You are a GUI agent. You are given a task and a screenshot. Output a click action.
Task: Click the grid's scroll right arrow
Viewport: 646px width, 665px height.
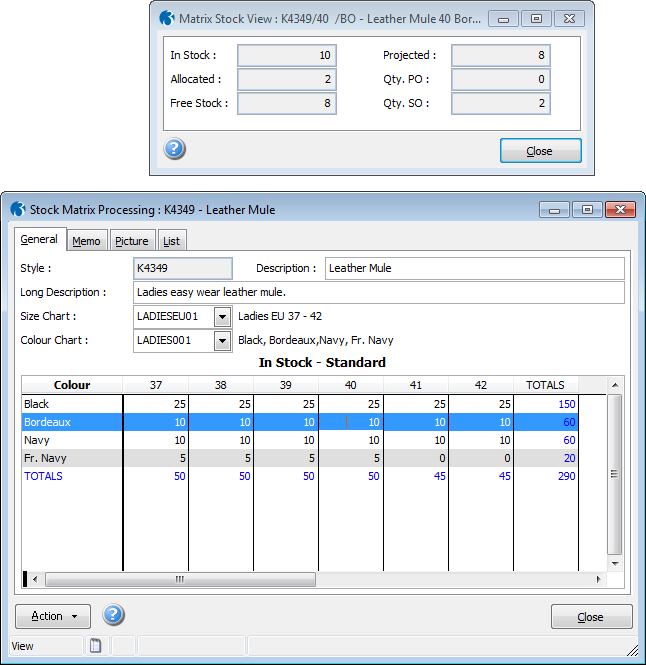pos(598,579)
